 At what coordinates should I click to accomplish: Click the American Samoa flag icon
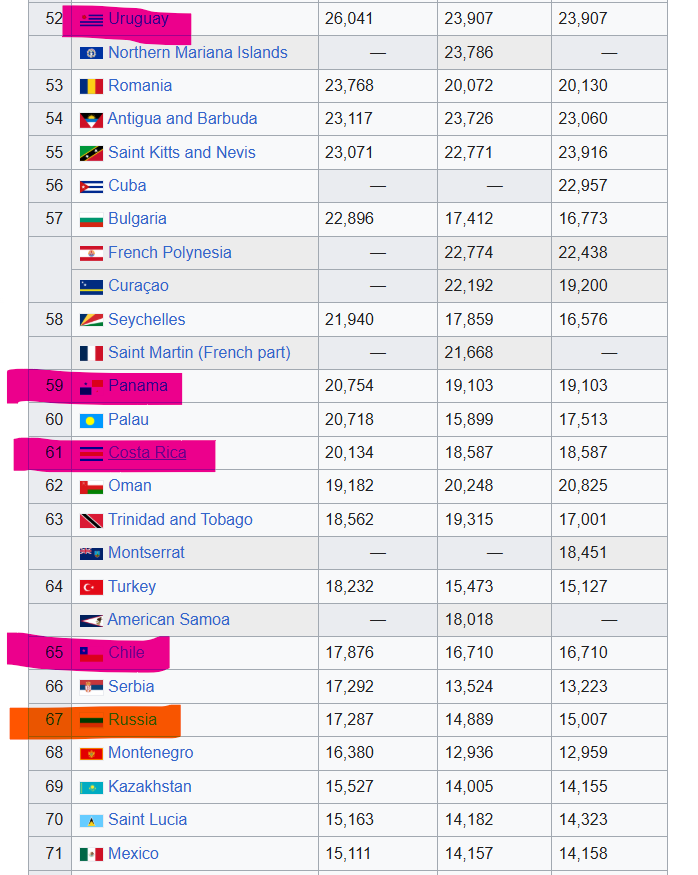[x=91, y=621]
